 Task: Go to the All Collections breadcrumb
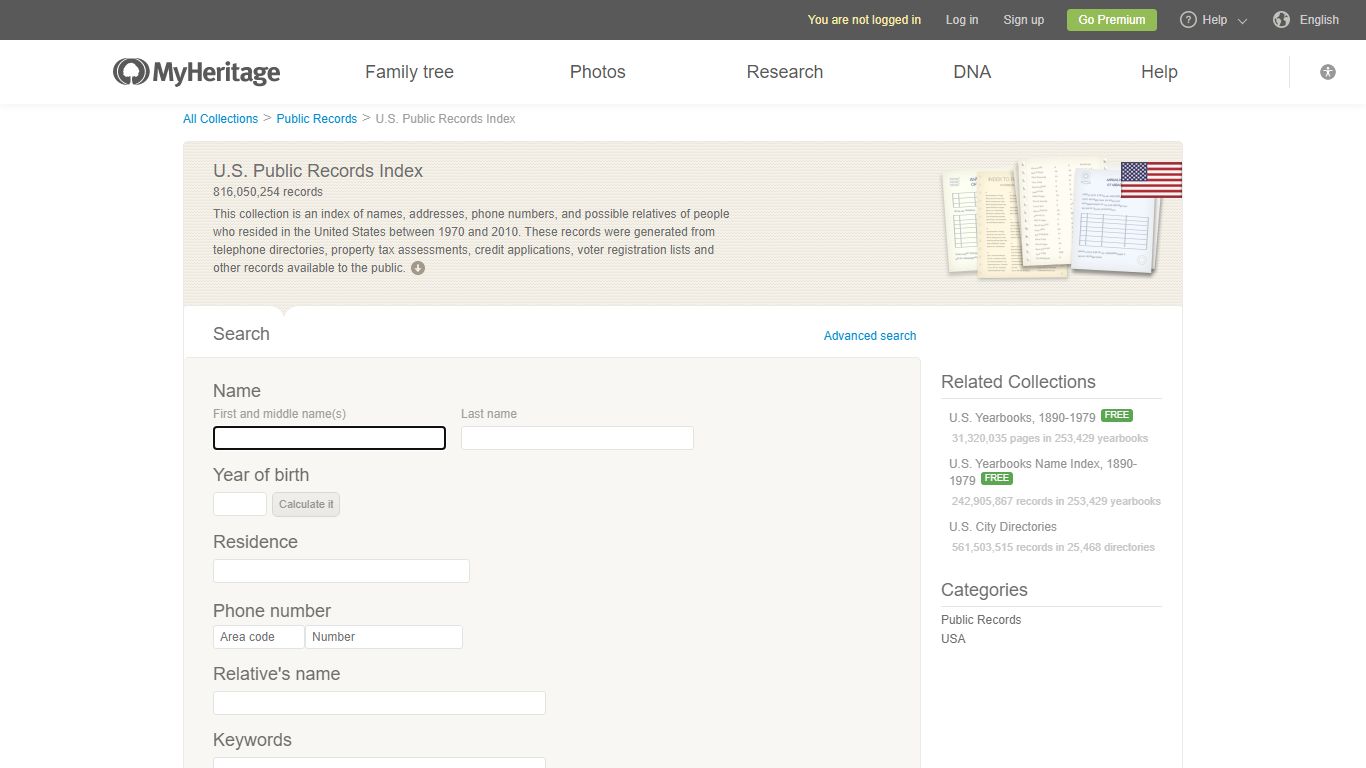[220, 119]
